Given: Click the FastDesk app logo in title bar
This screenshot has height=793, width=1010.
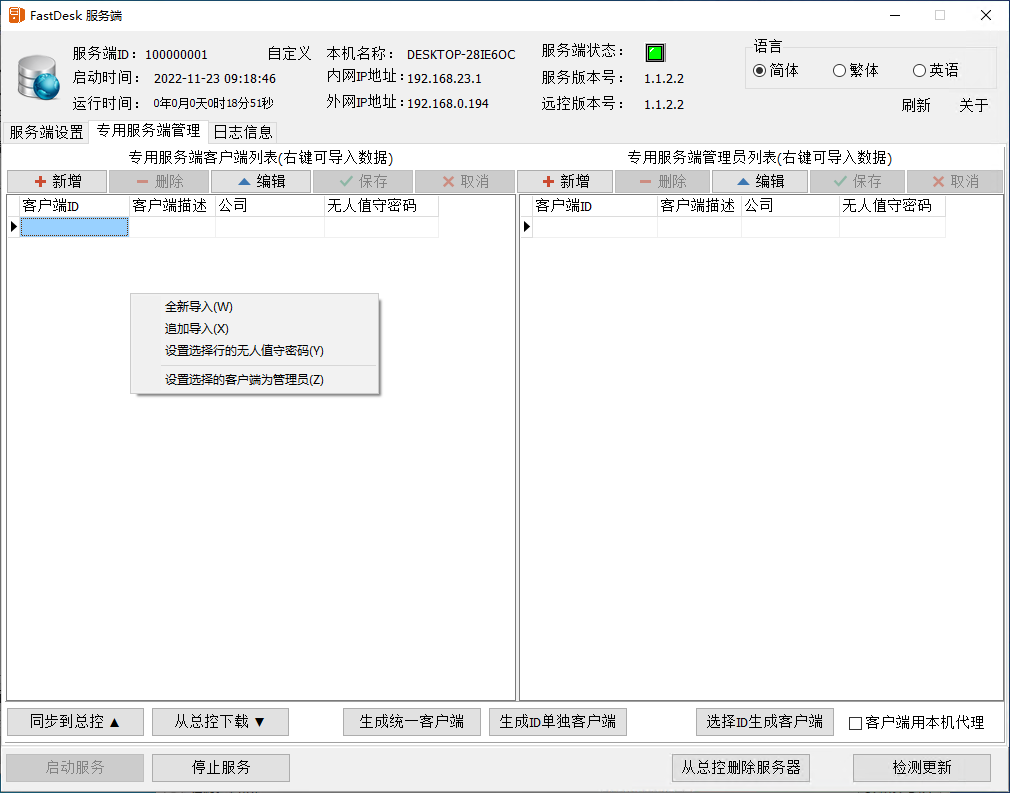Looking at the screenshot, I should click(16, 15).
